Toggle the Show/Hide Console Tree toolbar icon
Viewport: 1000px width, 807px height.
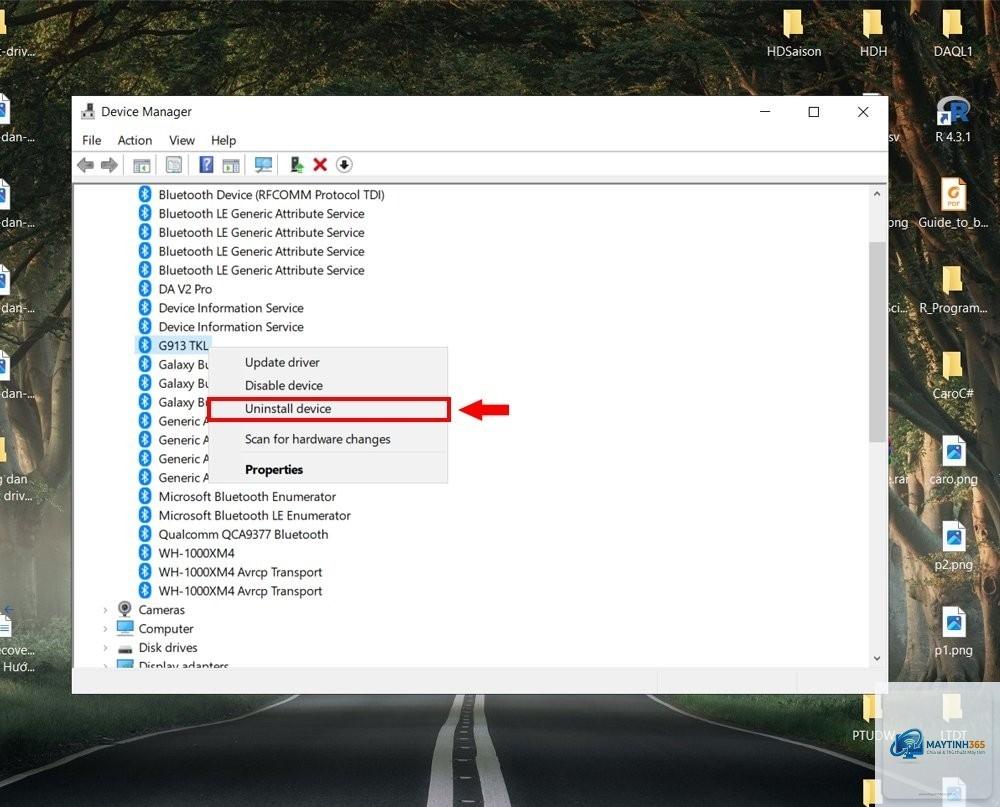[142, 165]
